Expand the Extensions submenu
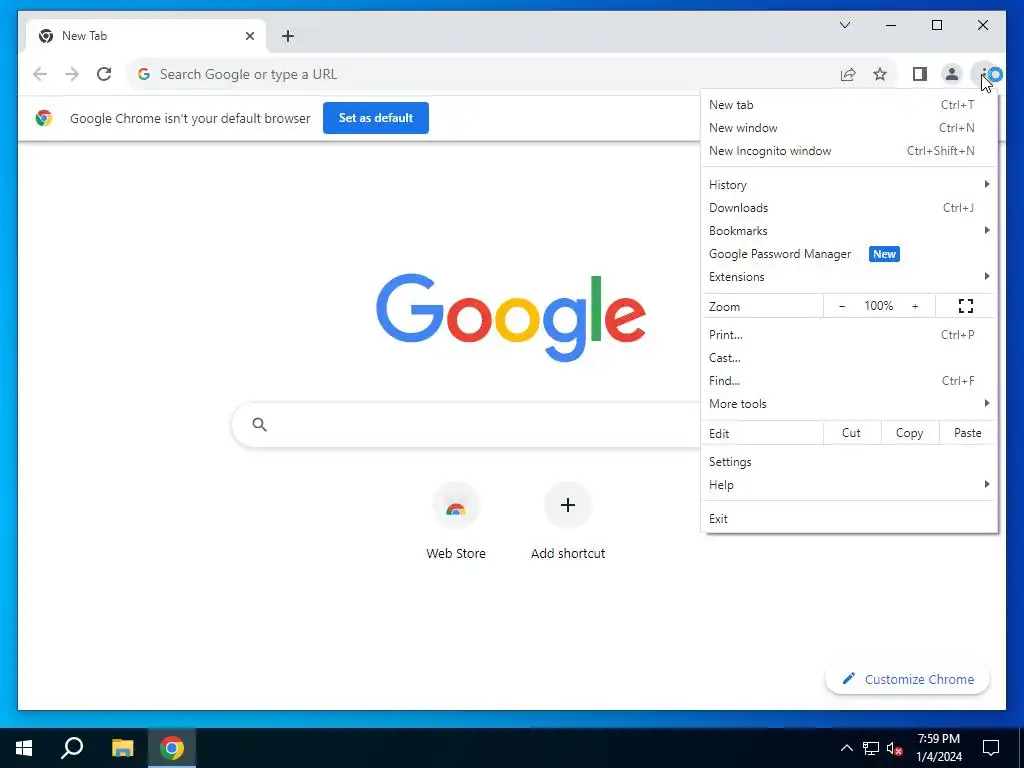Viewport: 1024px width, 768px height. 849,277
